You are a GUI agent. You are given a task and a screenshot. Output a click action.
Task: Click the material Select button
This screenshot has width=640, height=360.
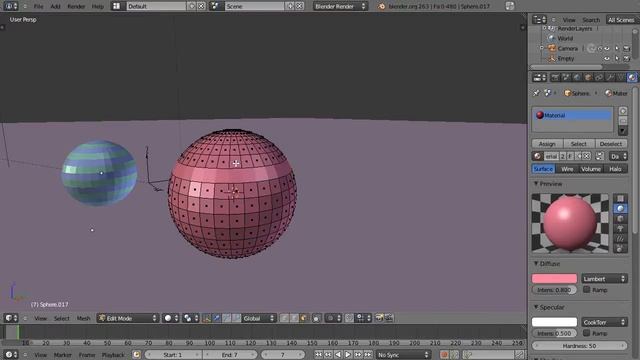click(579, 144)
